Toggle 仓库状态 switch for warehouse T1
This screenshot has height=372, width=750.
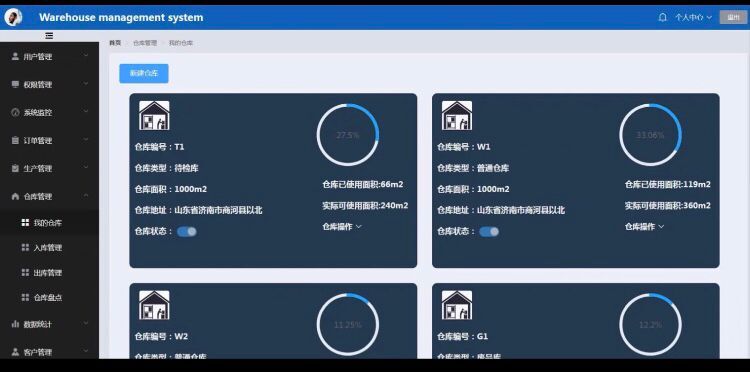pos(187,231)
